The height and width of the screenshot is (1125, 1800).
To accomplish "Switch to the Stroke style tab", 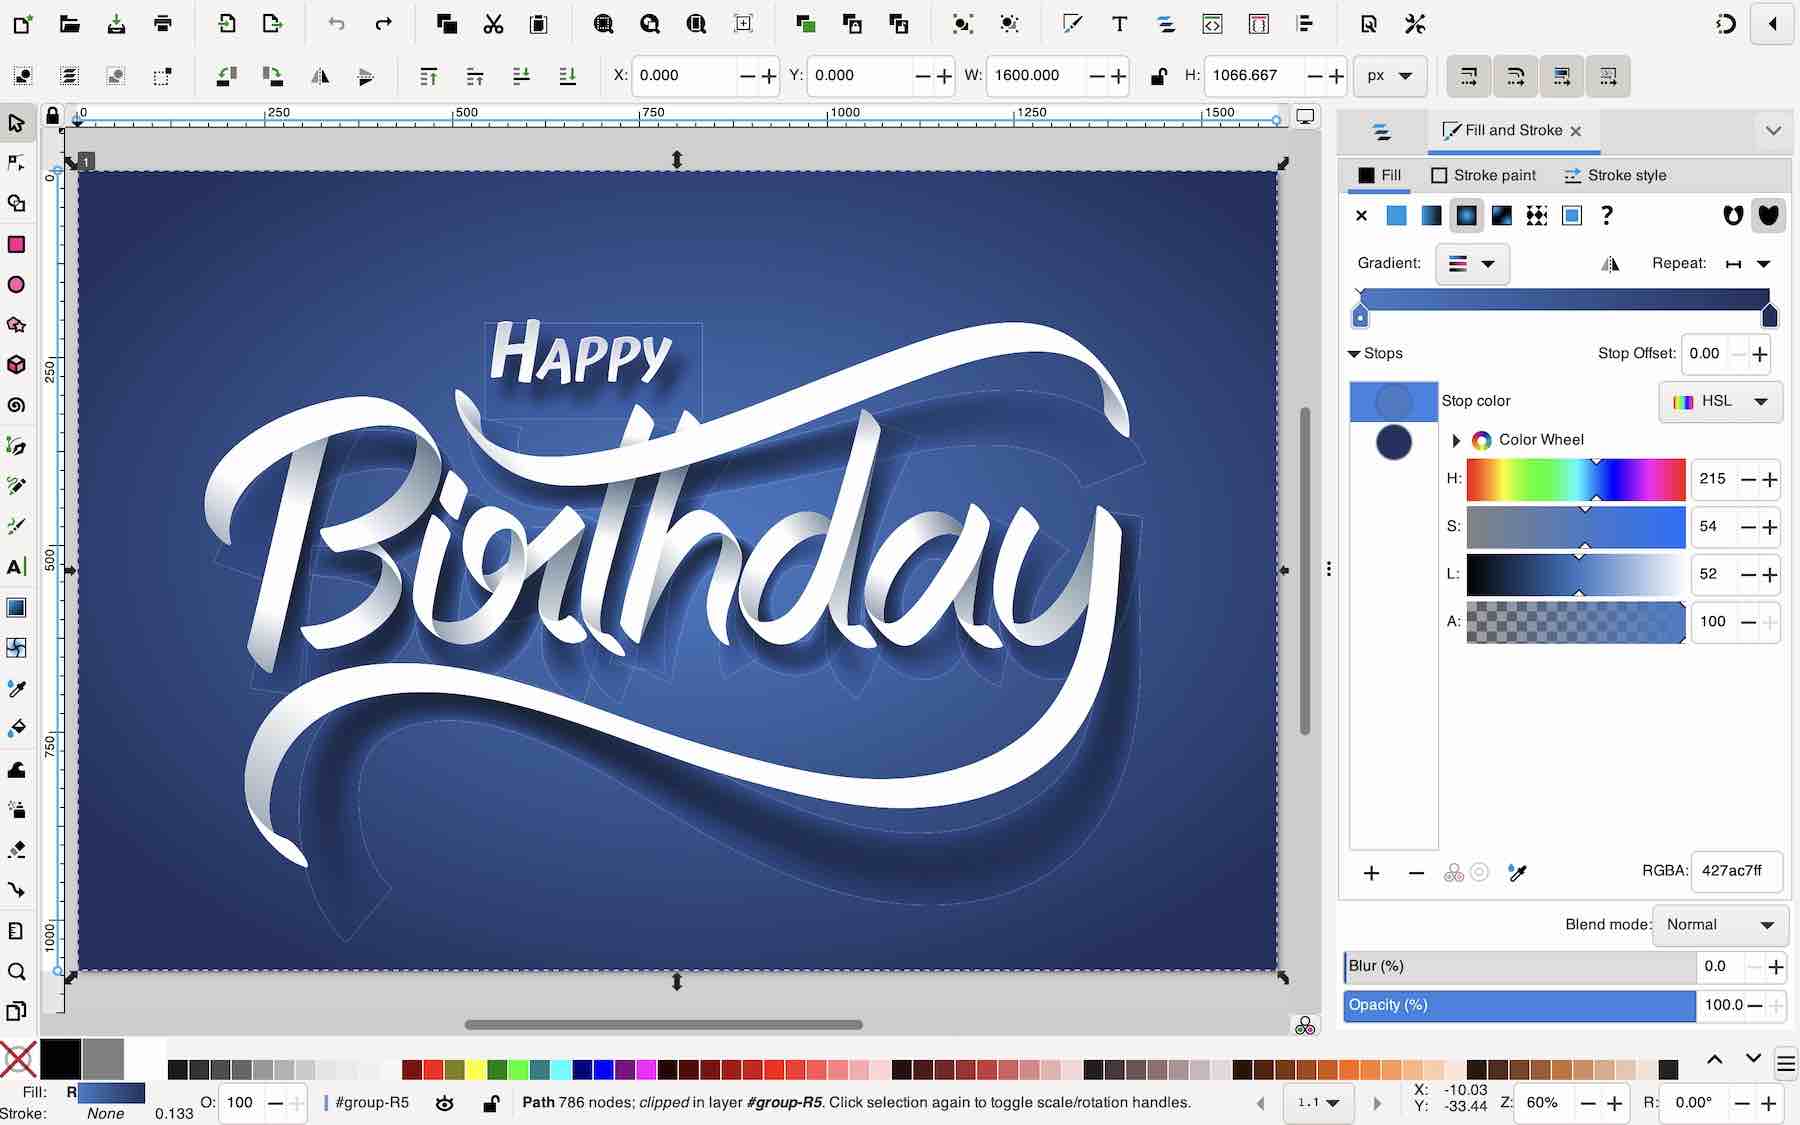I will [x=1616, y=175].
